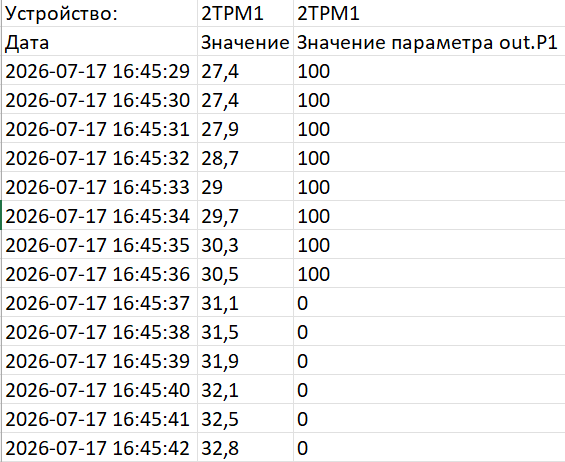Select the Значение параметра out.P1 header cell

[x=429, y=41]
